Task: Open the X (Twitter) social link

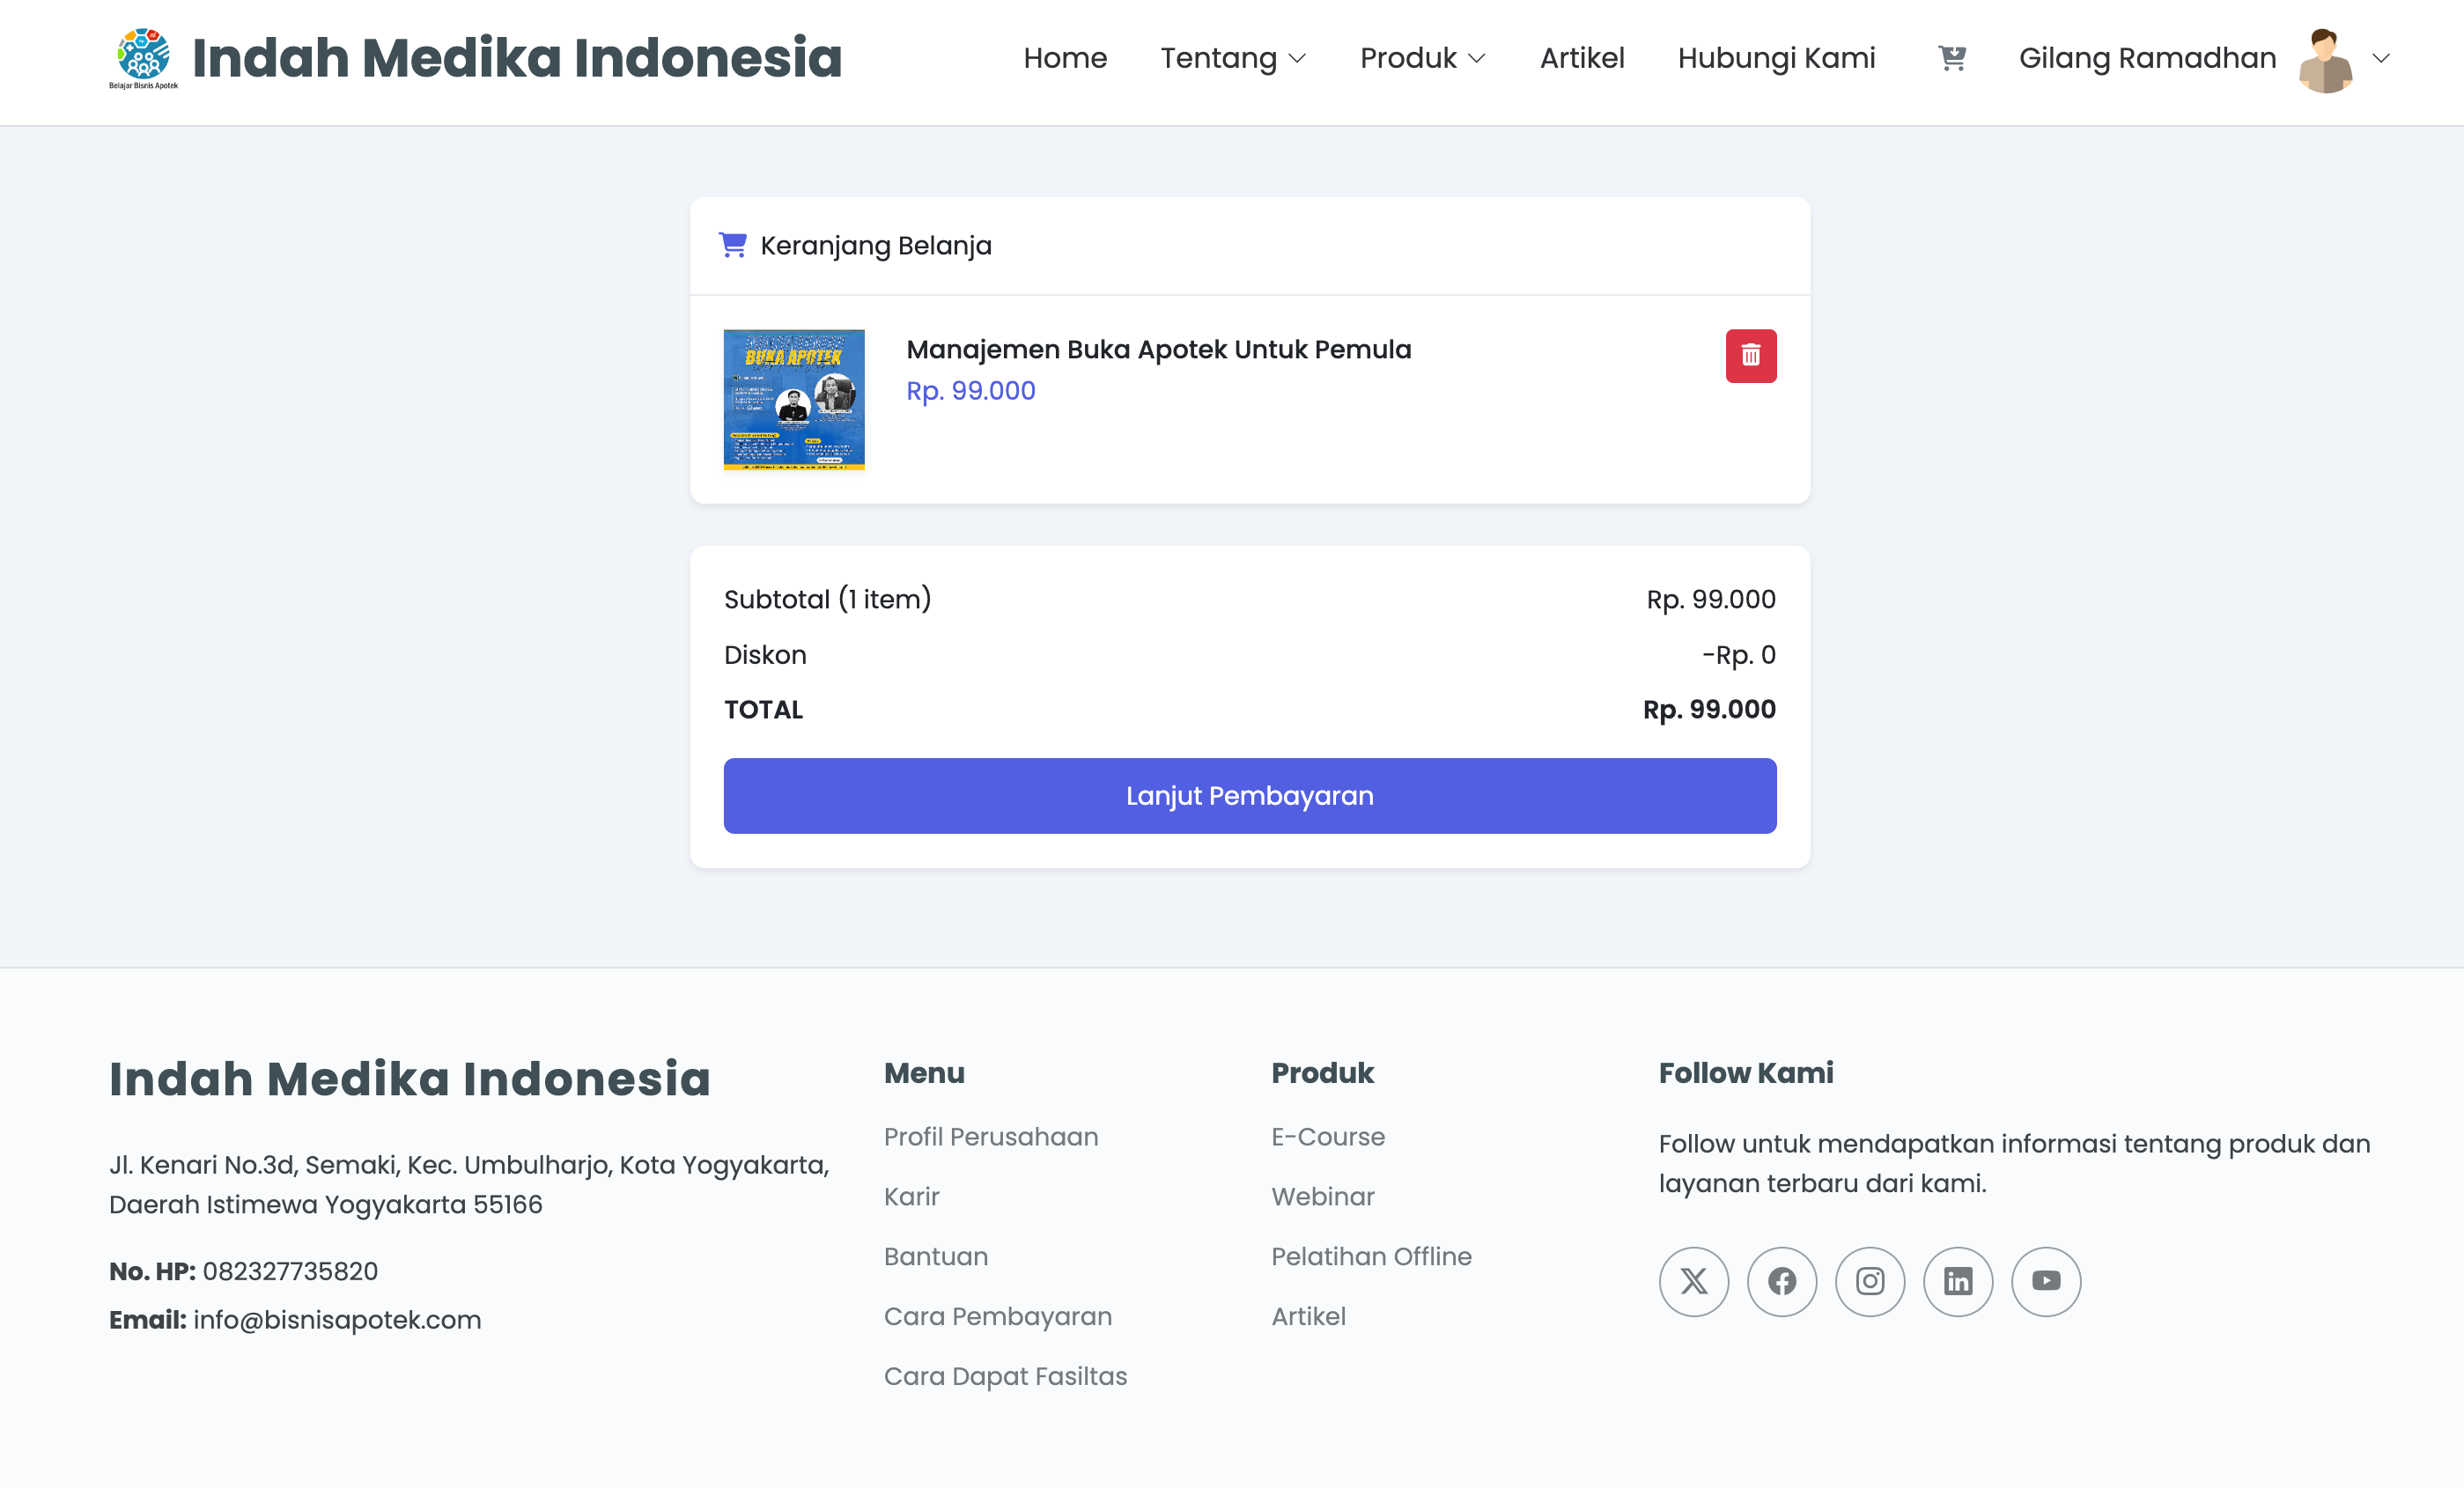Action: (1693, 1281)
